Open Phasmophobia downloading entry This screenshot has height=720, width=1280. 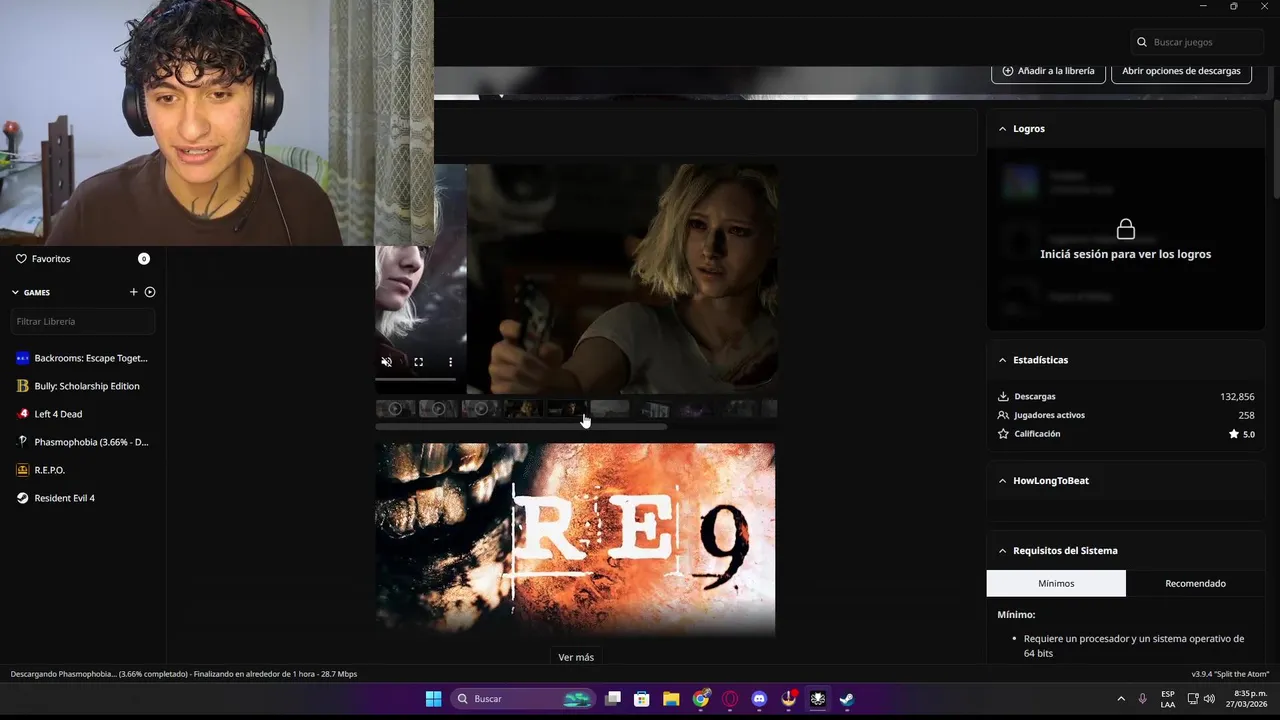[x=83, y=442]
